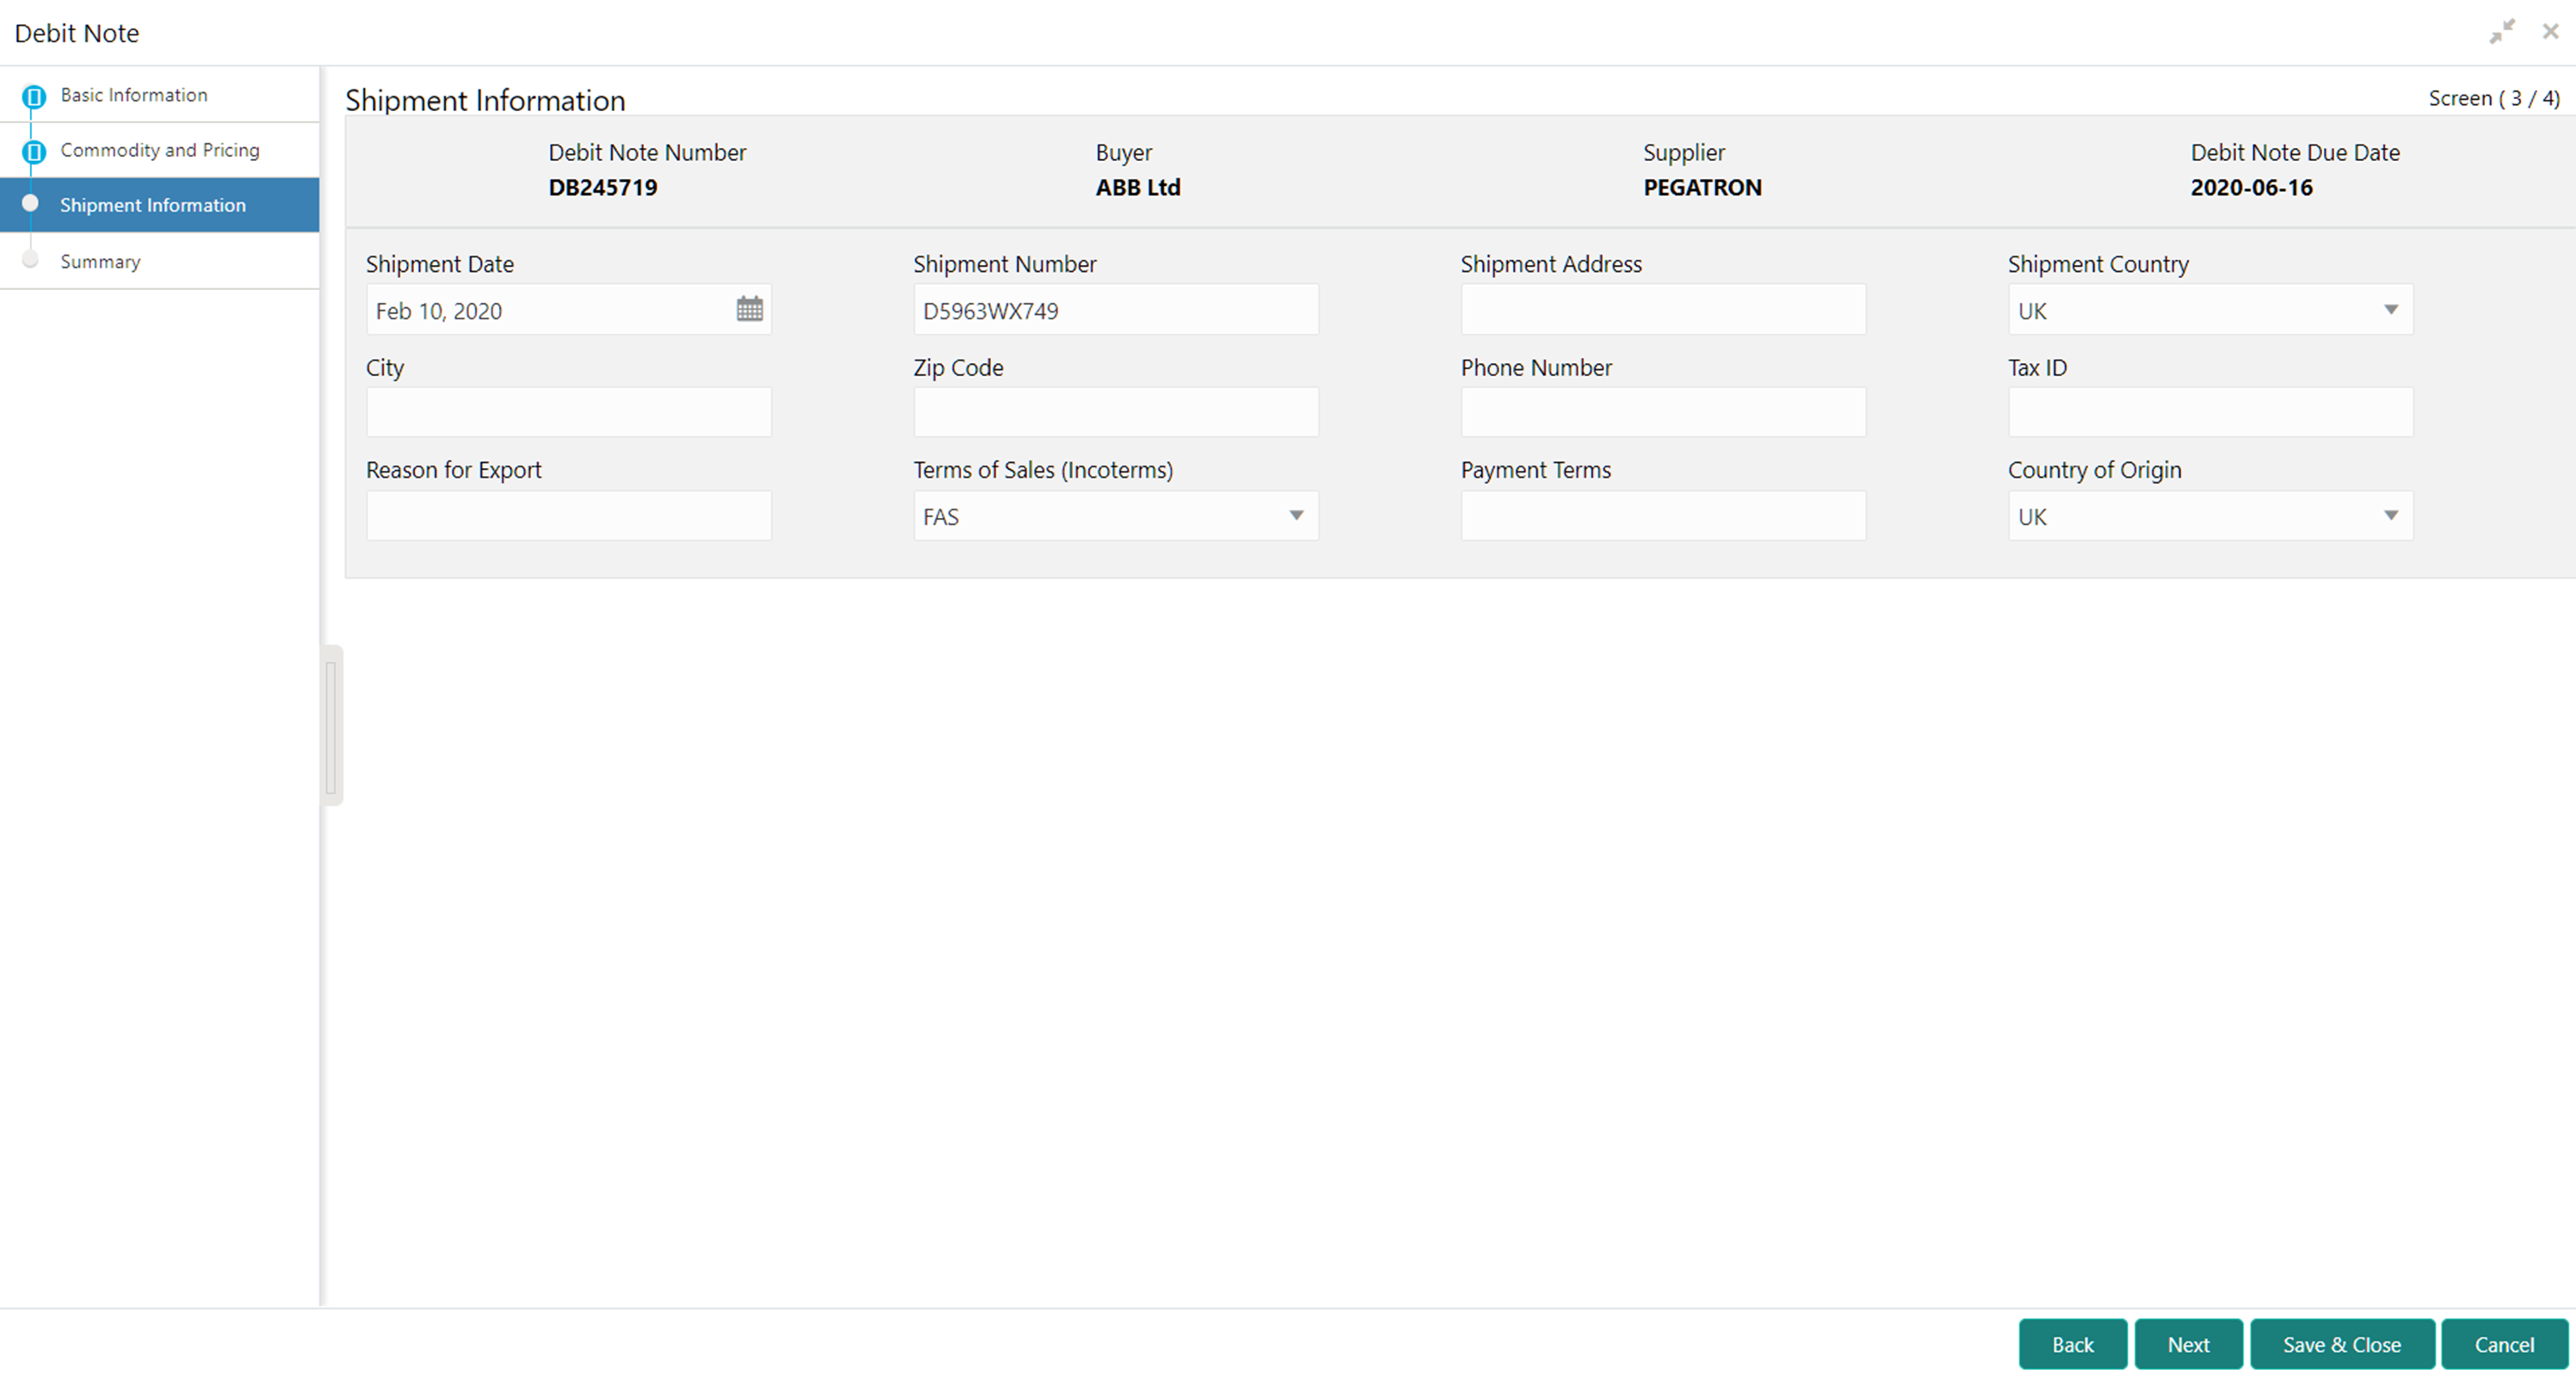Viewport: 2576px width, 1376px height.
Task: Click the close icon top right corner
Action: tap(2550, 31)
